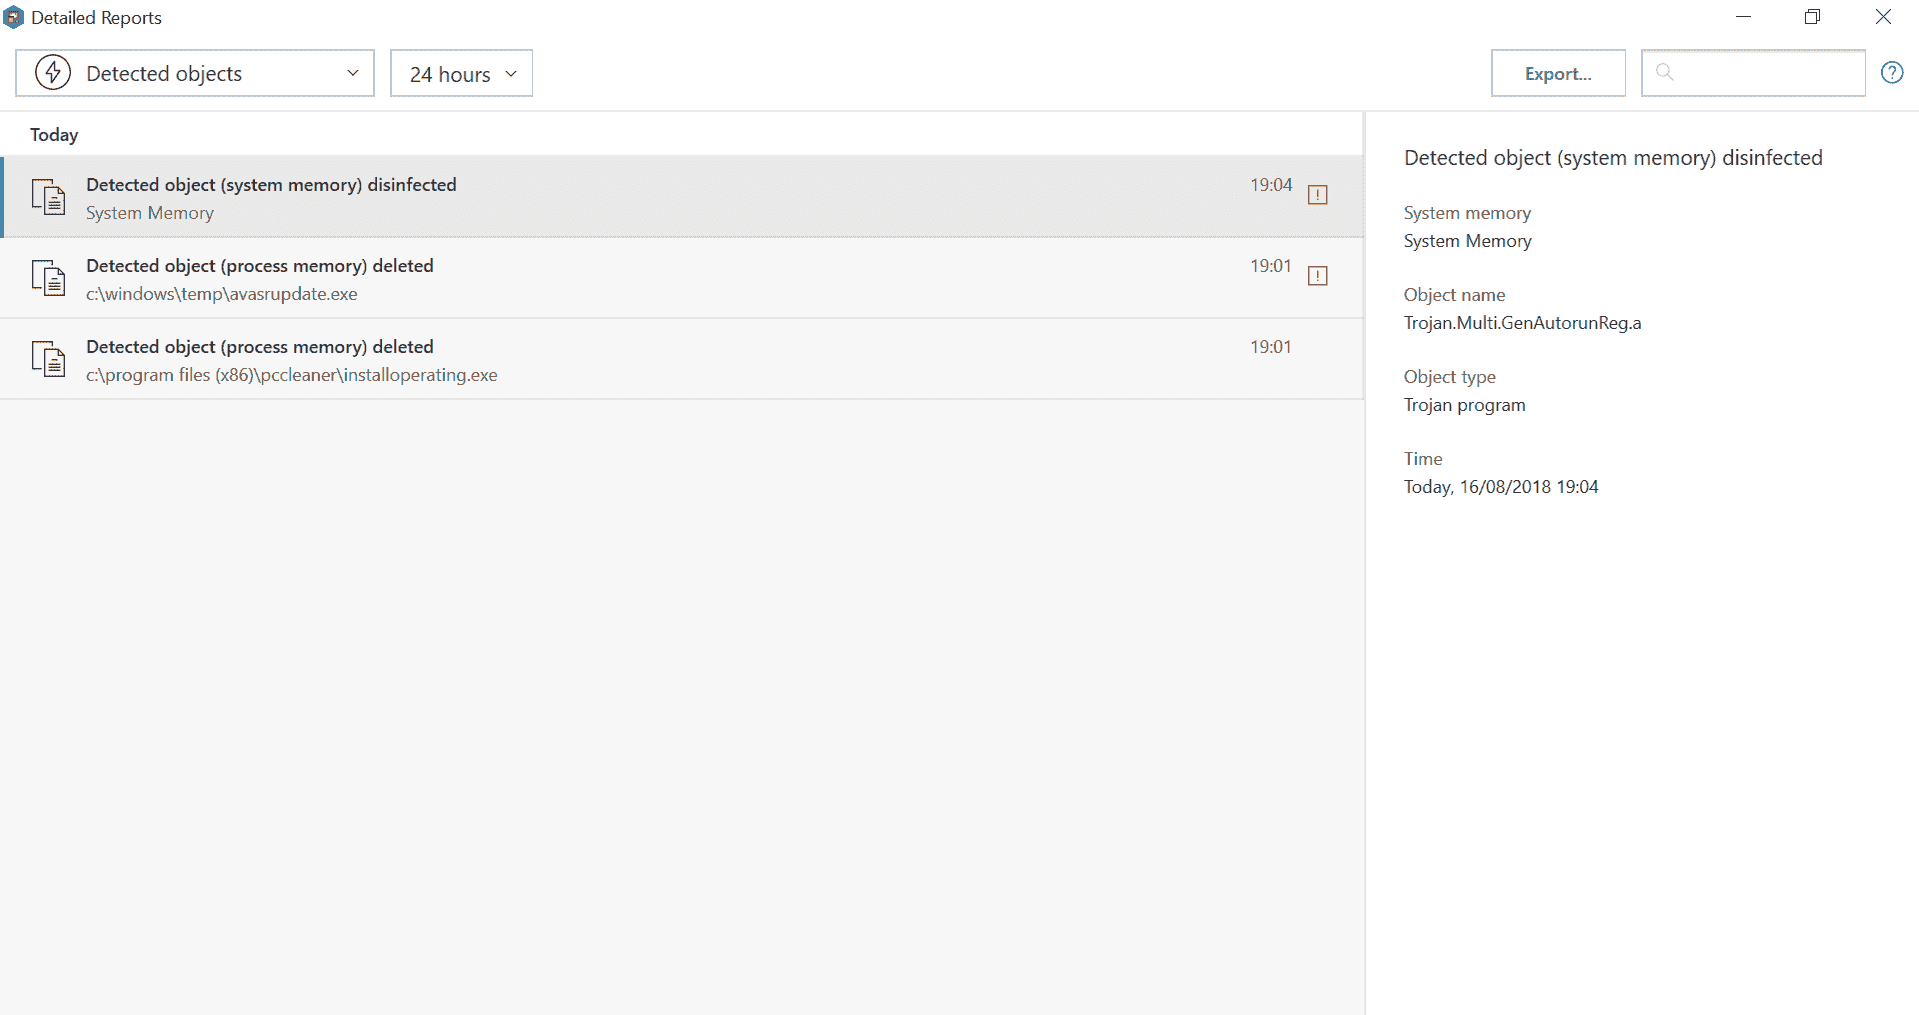Screen dimensions: 1919x1015
Task: Click the Today group header
Action: pyautogui.click(x=54, y=135)
